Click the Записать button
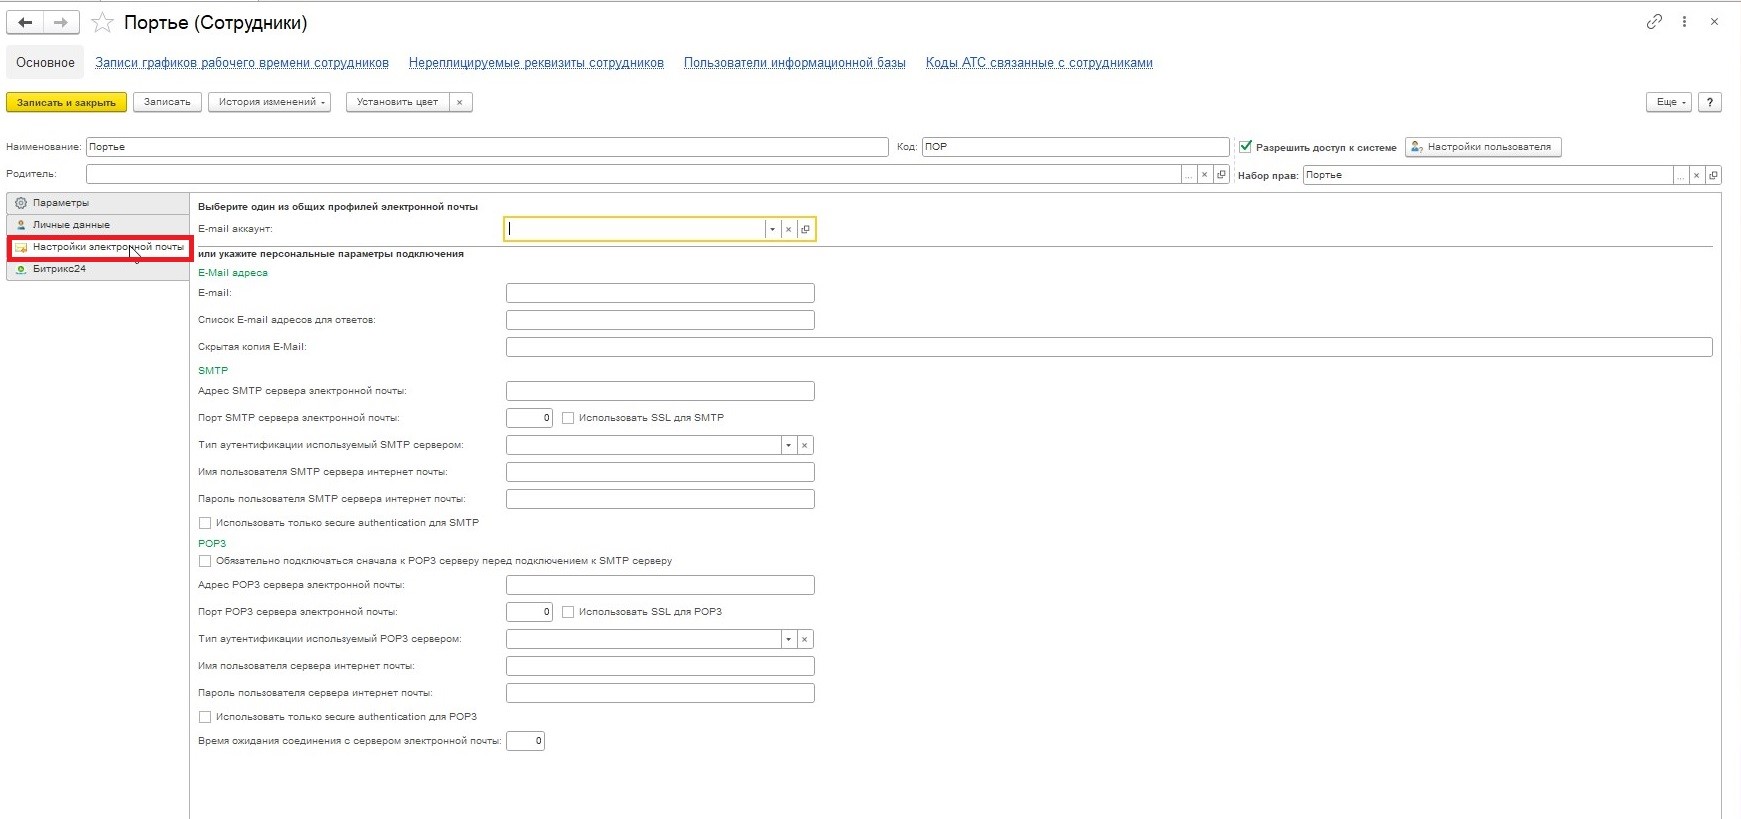This screenshot has width=1741, height=819. coord(167,102)
